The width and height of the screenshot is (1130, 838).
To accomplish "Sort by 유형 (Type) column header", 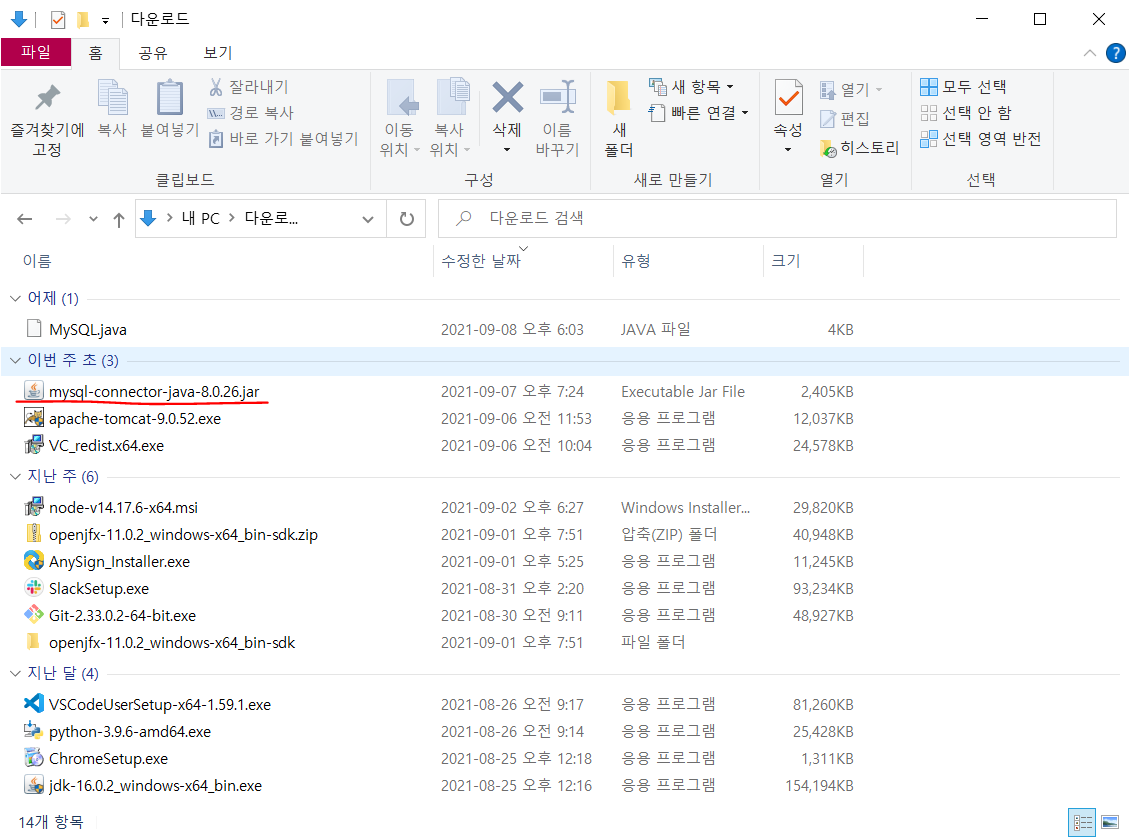I will 636,261.
